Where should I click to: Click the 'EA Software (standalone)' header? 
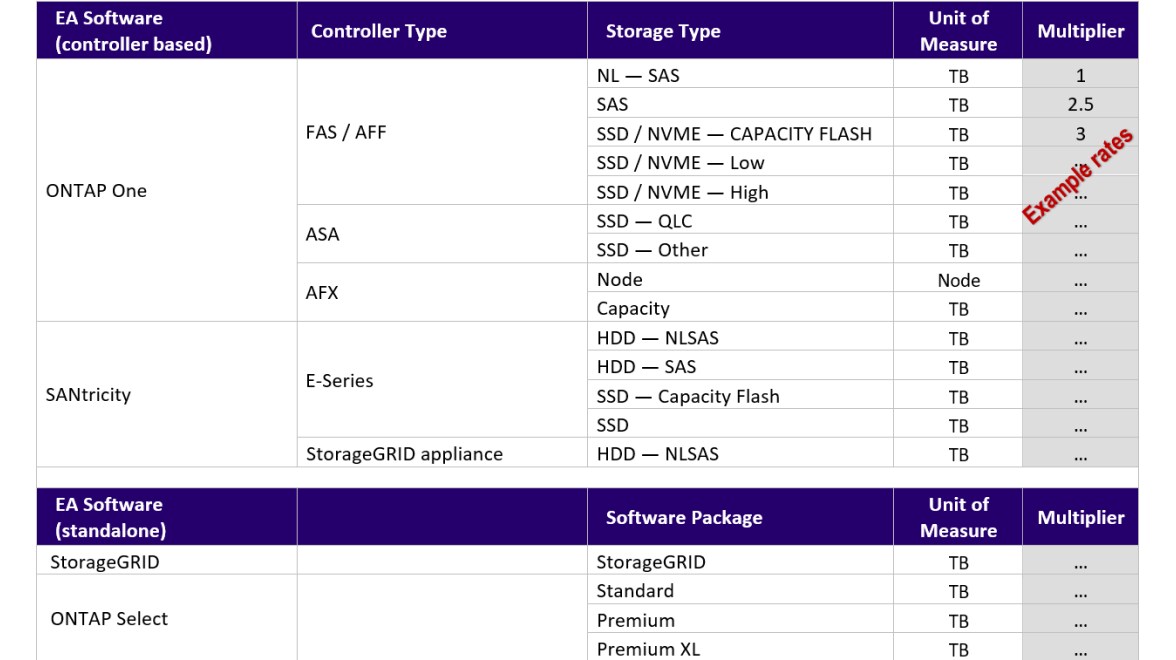[110, 517]
